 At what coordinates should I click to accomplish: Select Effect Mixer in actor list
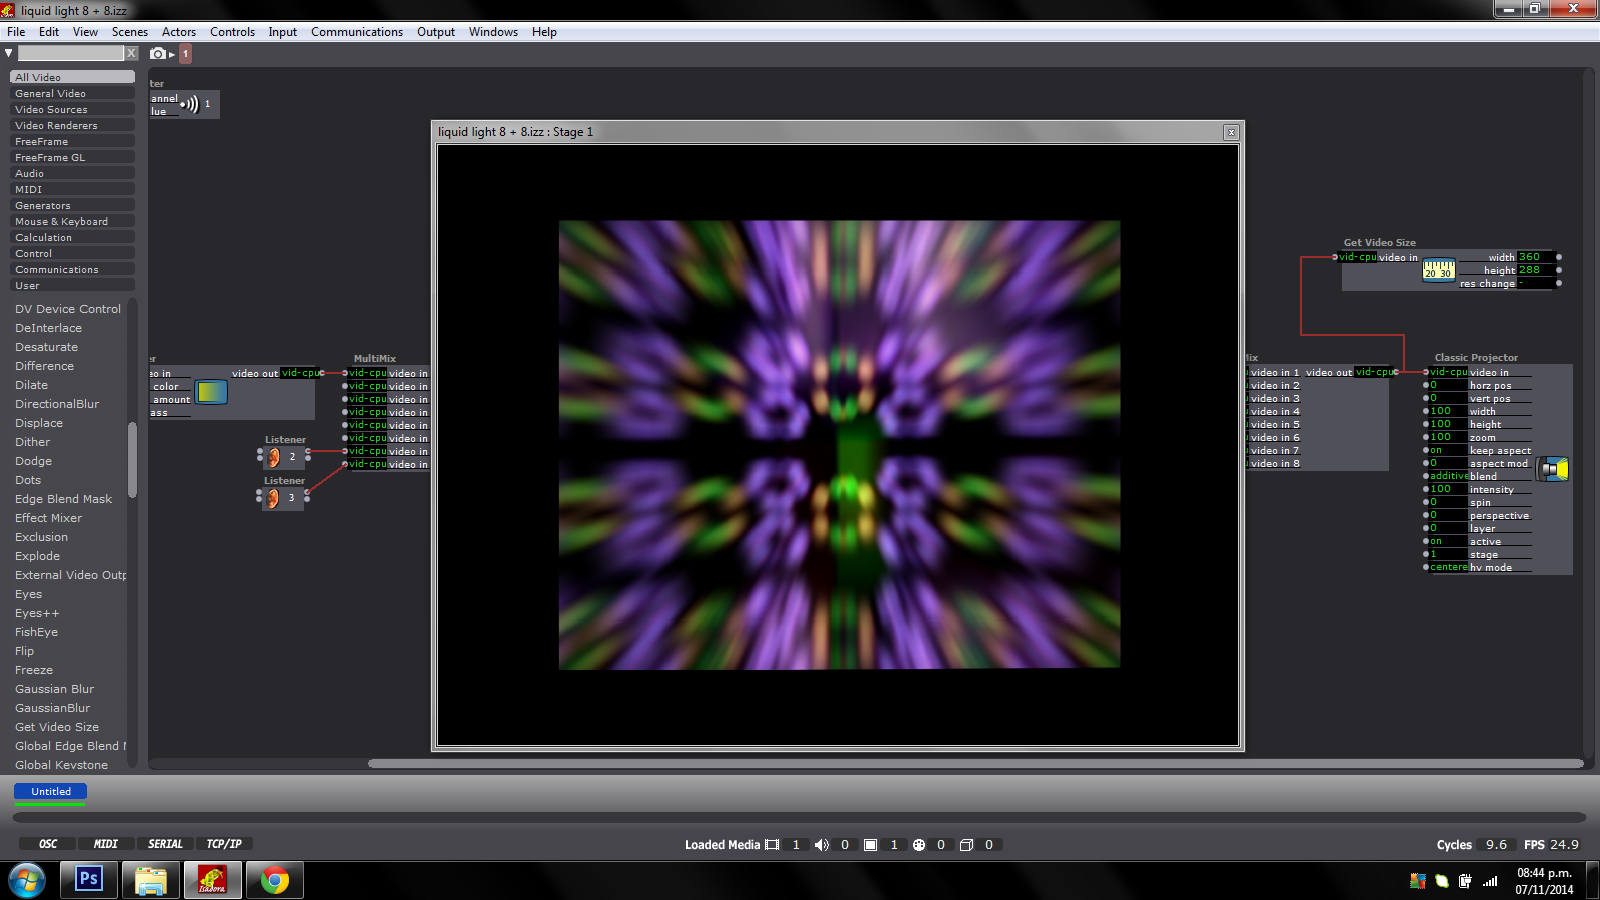49,518
